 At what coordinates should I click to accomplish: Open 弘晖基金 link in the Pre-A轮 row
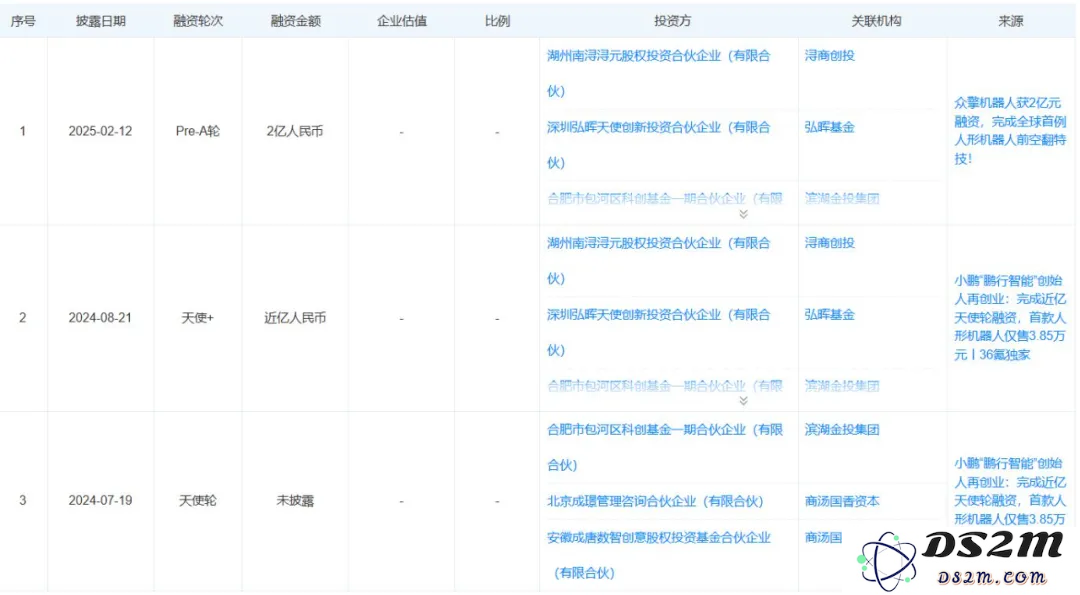point(830,127)
